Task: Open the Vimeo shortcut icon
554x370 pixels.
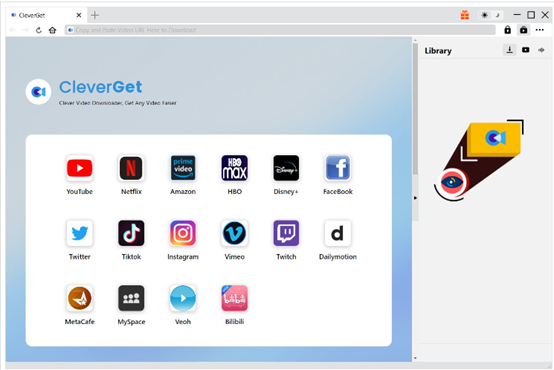Action: 234,233
